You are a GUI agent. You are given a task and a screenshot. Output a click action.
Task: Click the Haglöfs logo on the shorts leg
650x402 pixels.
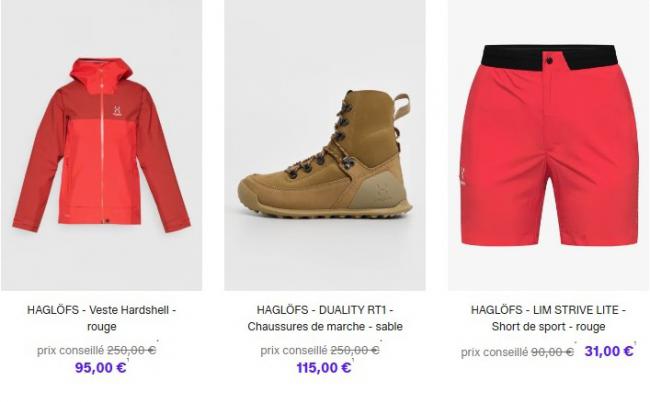click(x=463, y=175)
